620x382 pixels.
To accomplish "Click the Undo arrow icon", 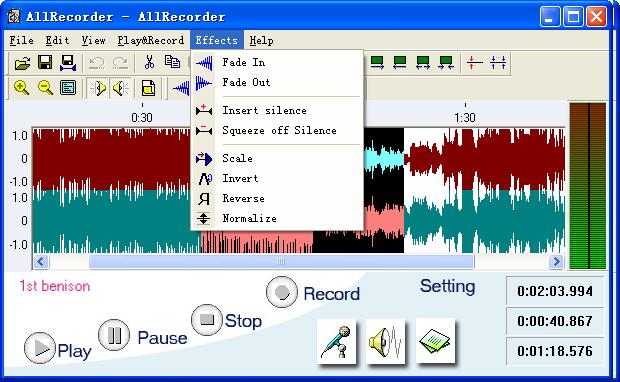I will (96, 63).
